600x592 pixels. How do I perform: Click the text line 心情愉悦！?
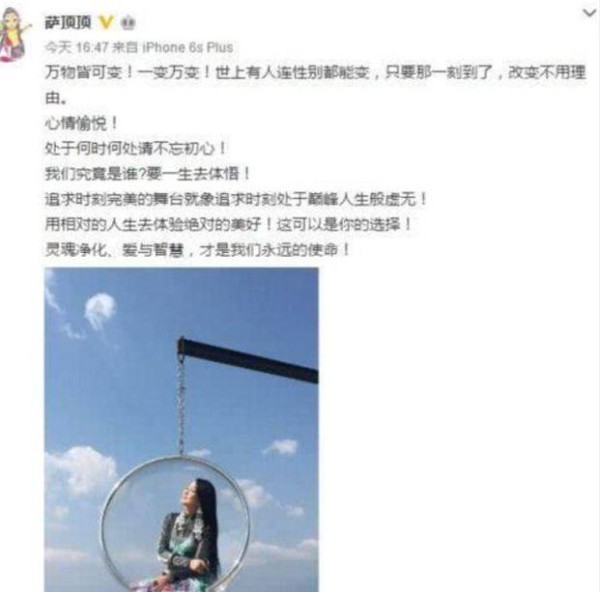click(81, 123)
